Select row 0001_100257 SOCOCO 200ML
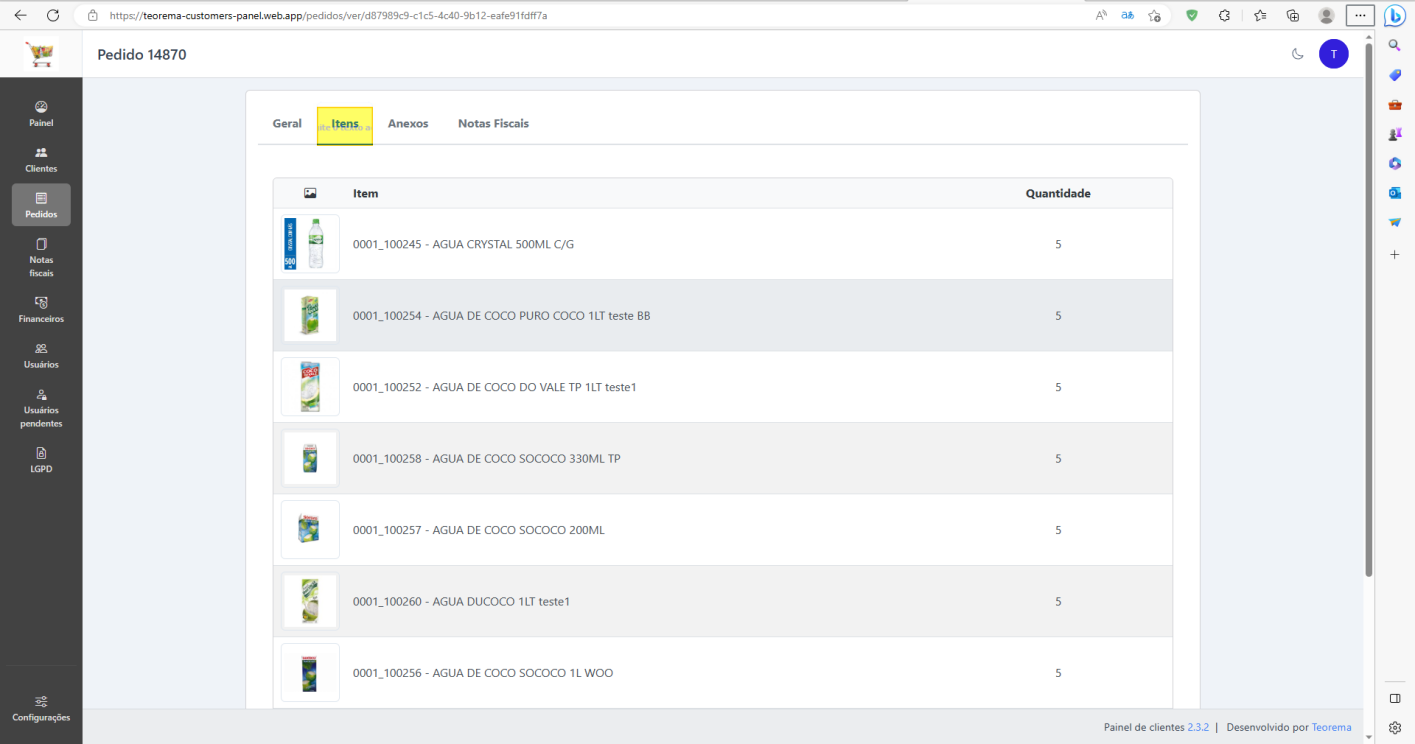 (x=722, y=530)
